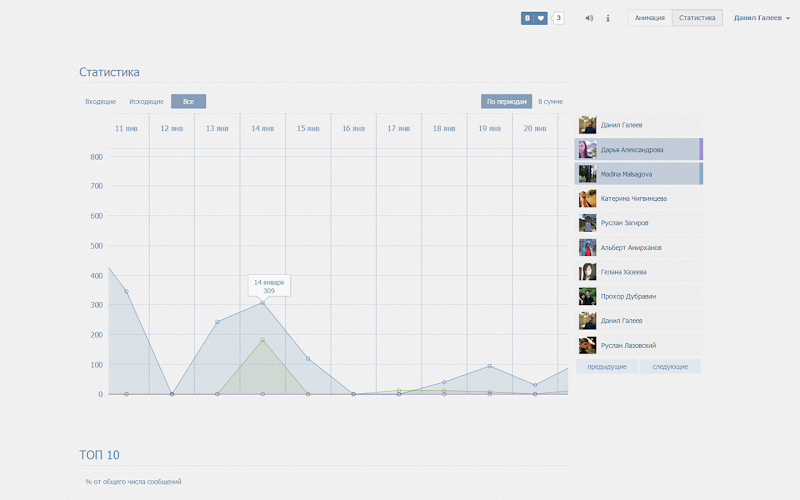Click Катерина Чигвинцева's avatar thumbnail
Image resolution: width=800 pixels, height=500 pixels.
[587, 198]
